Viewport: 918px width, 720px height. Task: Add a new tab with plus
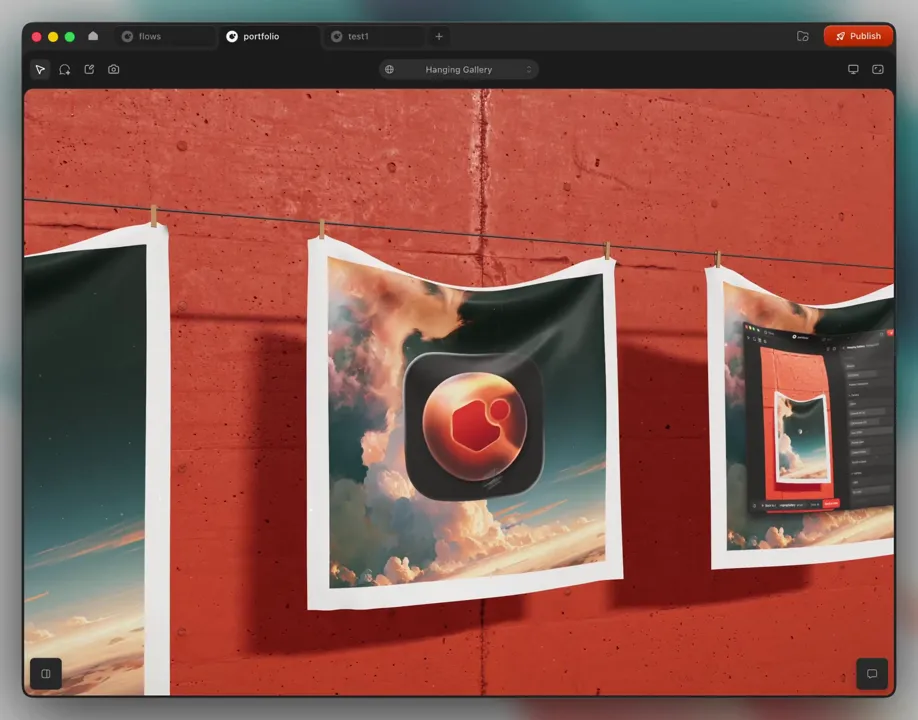click(x=439, y=36)
